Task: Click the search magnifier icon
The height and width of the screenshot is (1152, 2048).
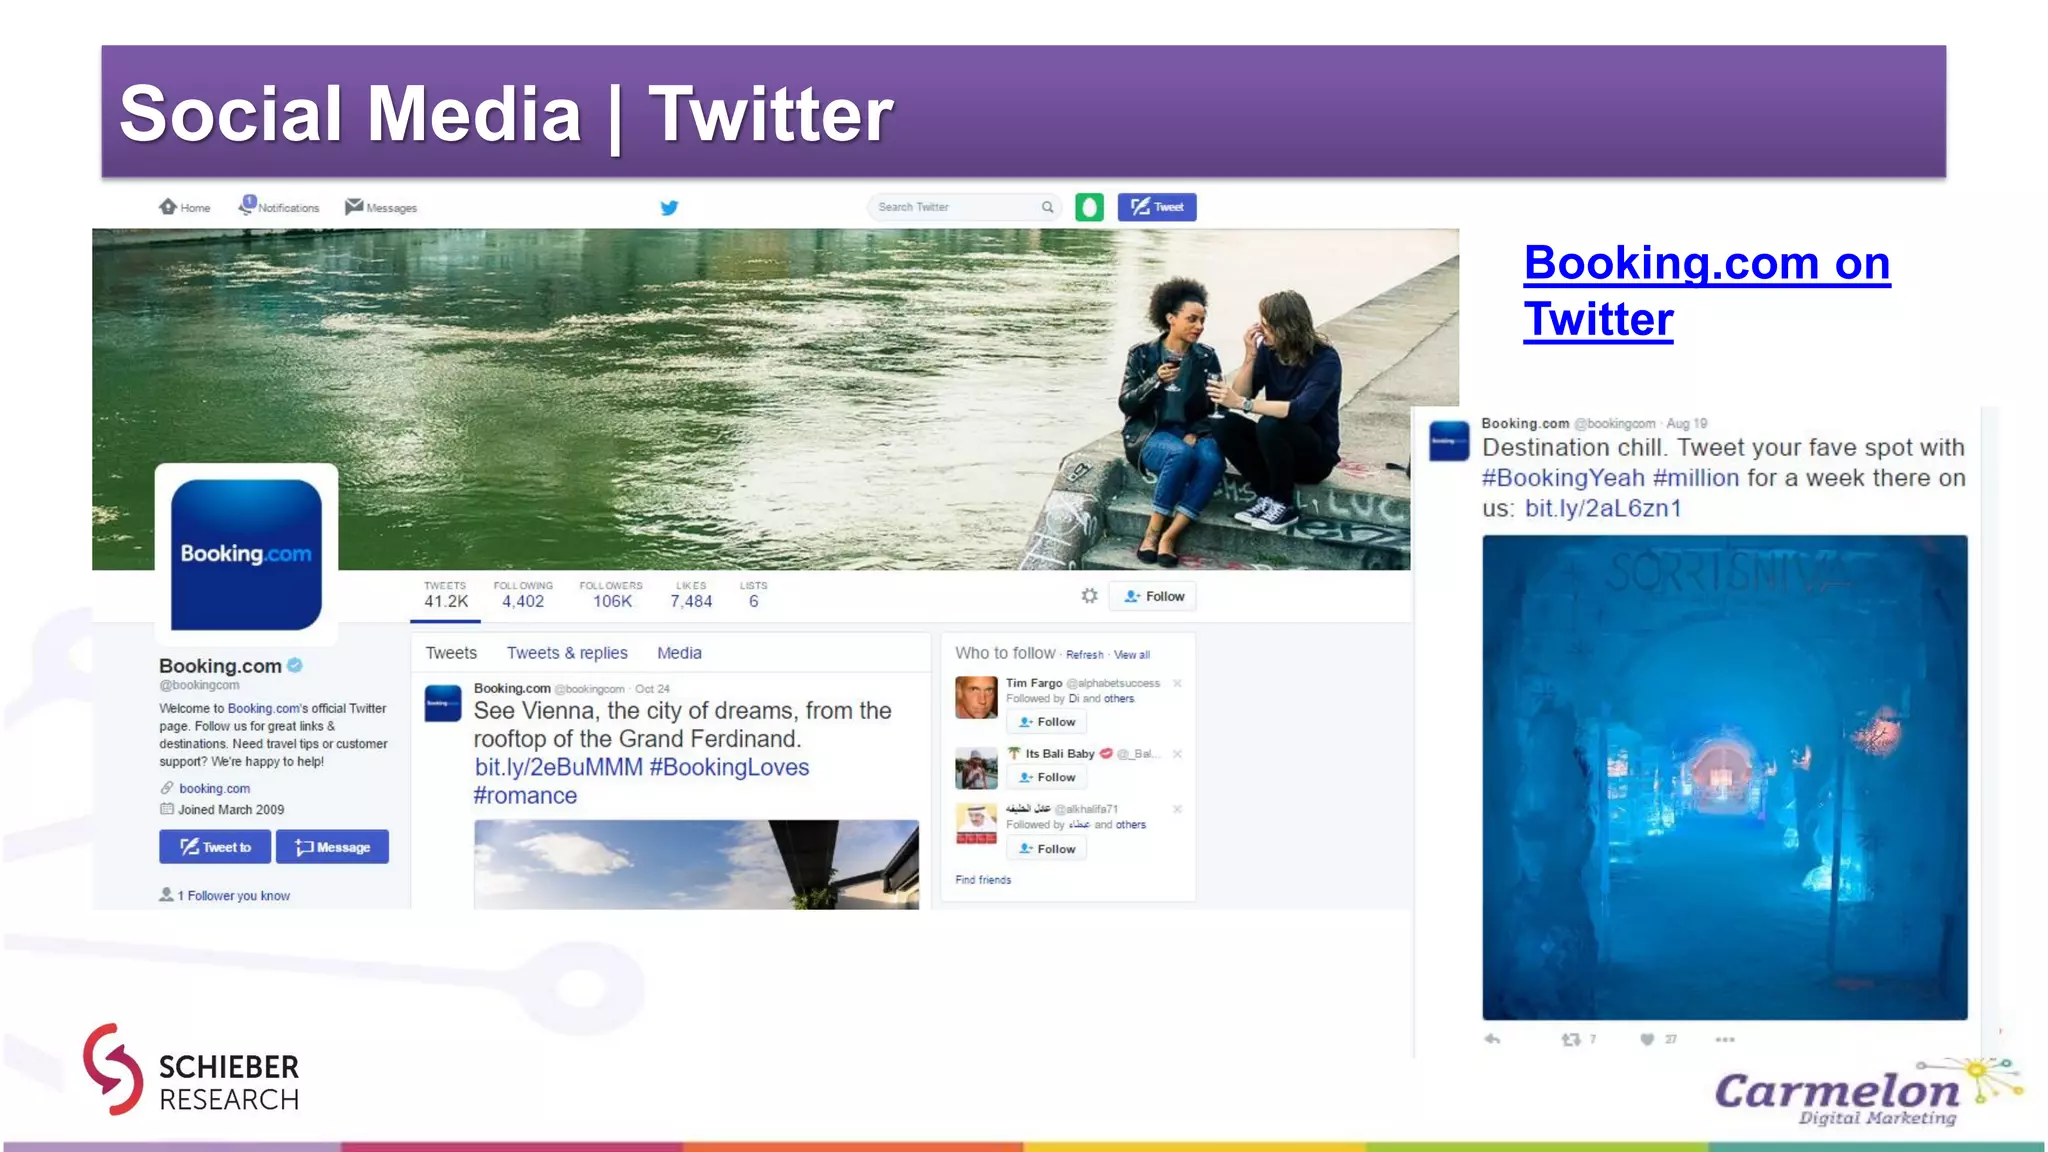Action: point(1047,207)
